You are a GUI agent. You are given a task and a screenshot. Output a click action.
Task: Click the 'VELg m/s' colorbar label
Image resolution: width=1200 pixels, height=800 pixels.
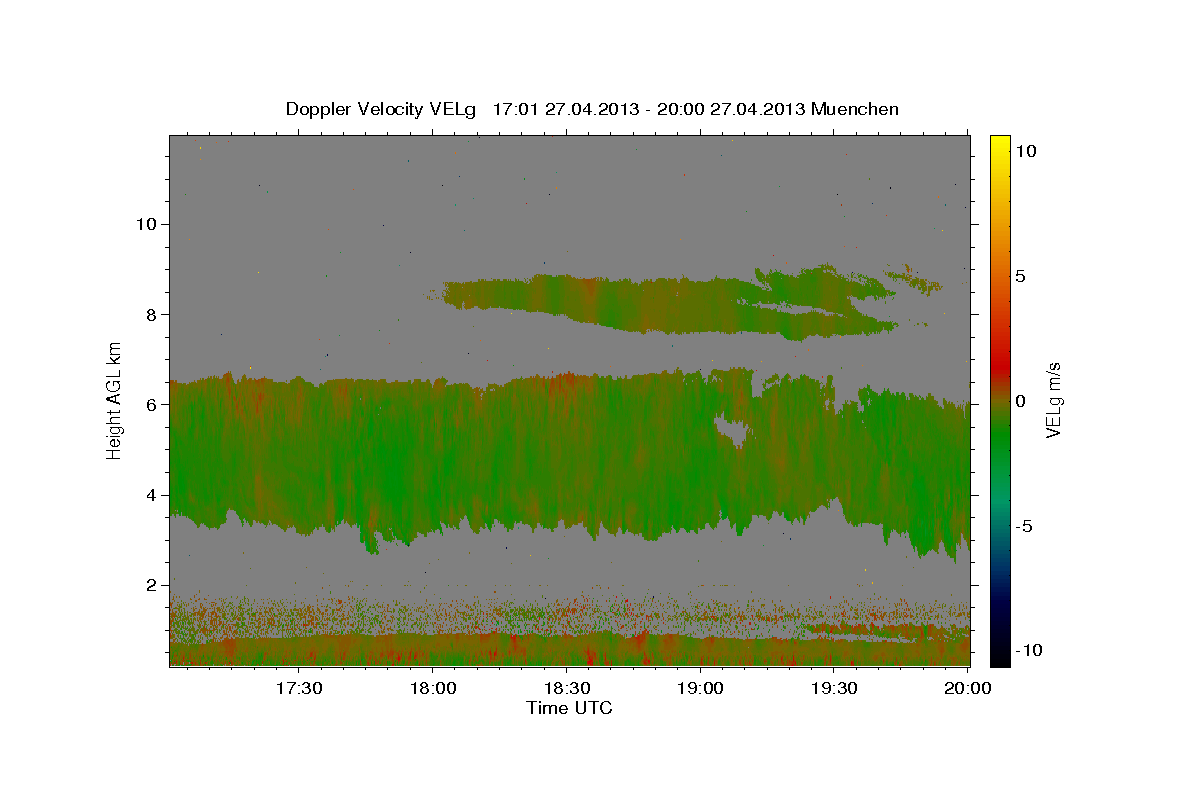(x=1053, y=400)
